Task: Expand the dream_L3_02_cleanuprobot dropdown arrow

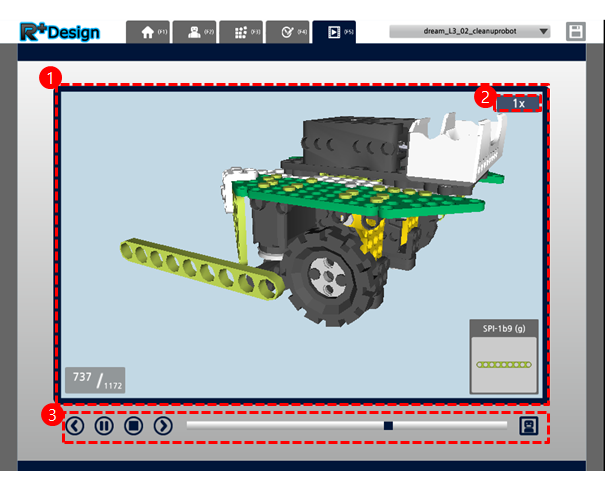Action: point(544,31)
